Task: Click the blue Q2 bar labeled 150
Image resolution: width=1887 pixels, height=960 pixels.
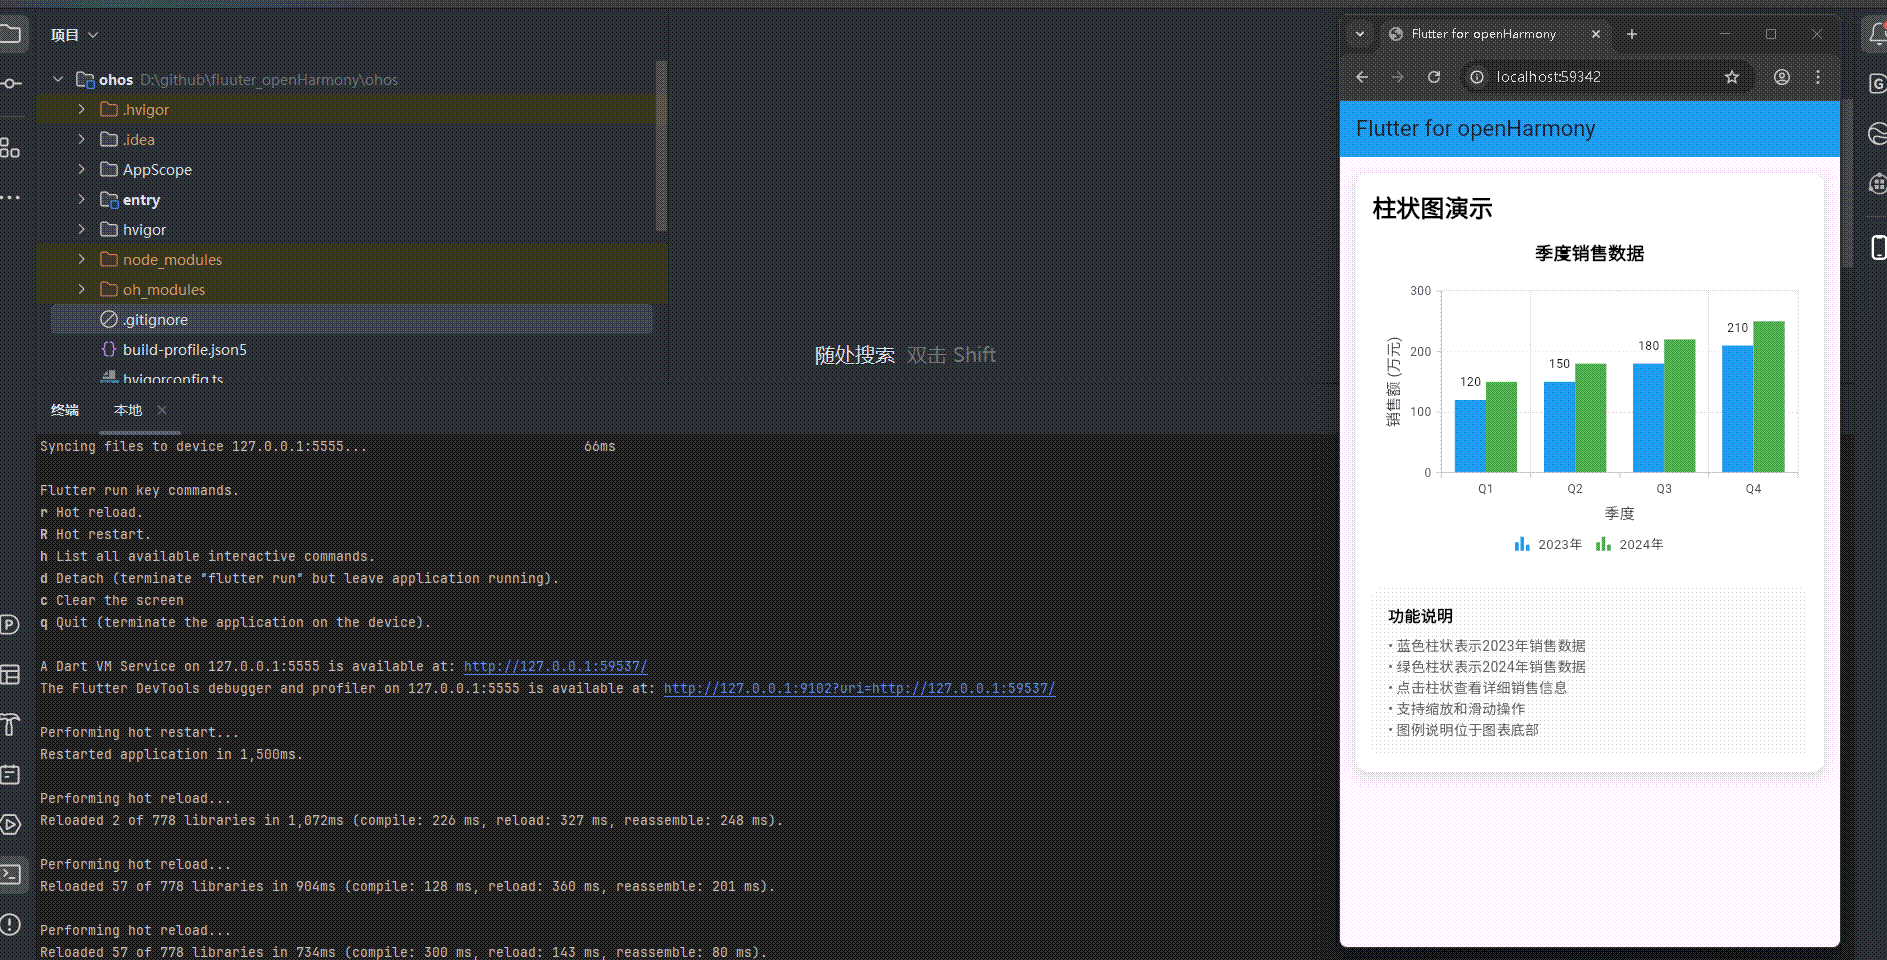Action: pos(1560,427)
